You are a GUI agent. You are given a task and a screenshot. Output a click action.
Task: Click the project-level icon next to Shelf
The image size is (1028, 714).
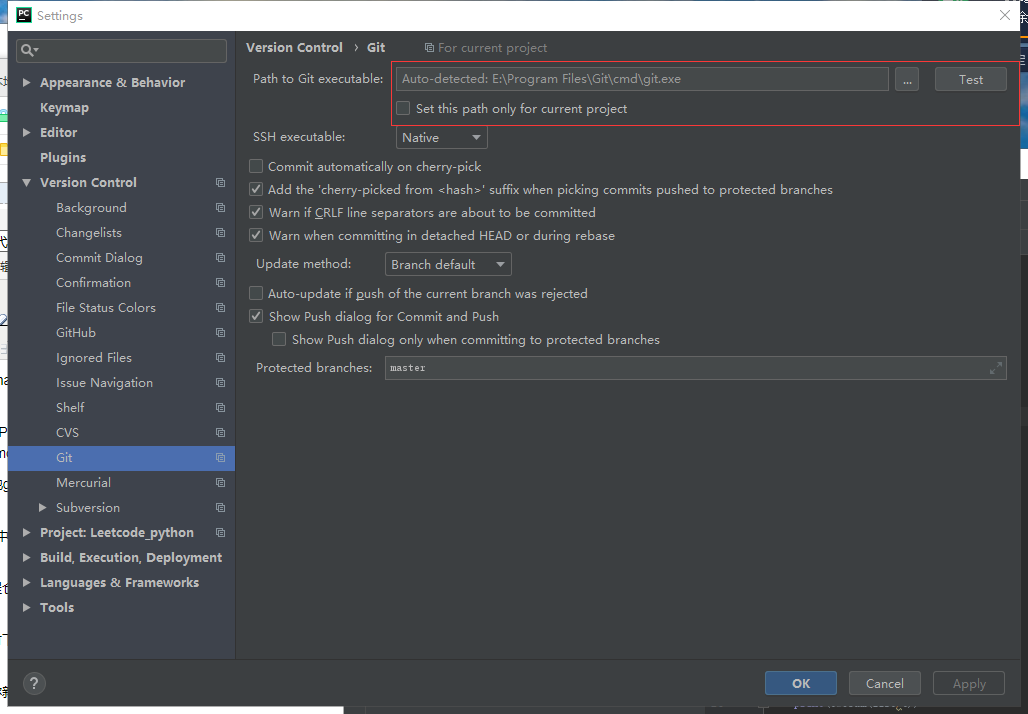pyautogui.click(x=220, y=408)
